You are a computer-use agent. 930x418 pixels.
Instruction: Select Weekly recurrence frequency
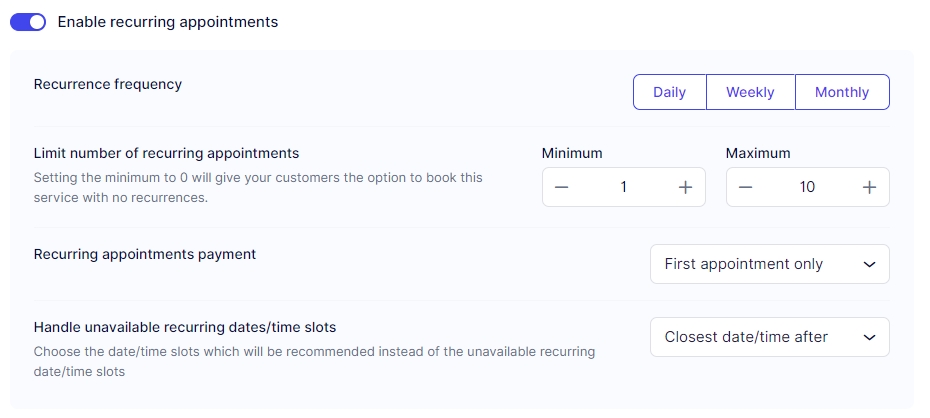(x=750, y=92)
